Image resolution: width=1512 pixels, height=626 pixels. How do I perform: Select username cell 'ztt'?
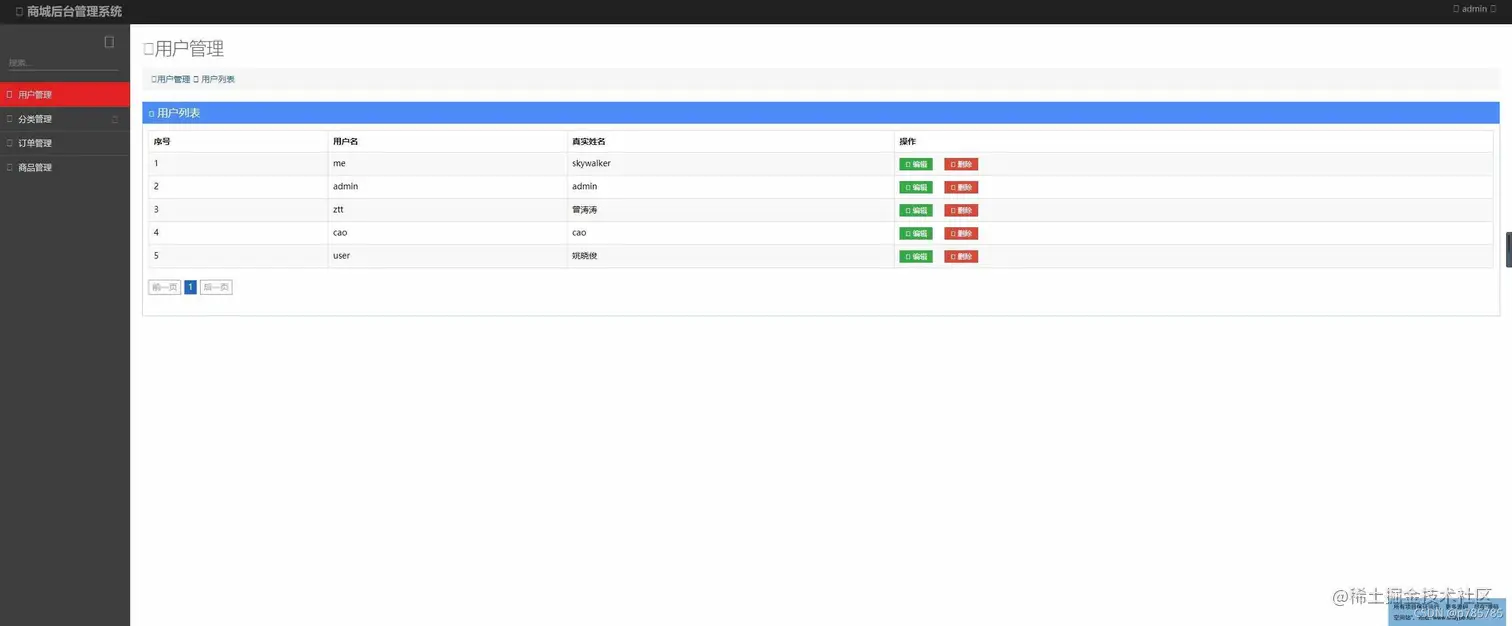(x=447, y=210)
